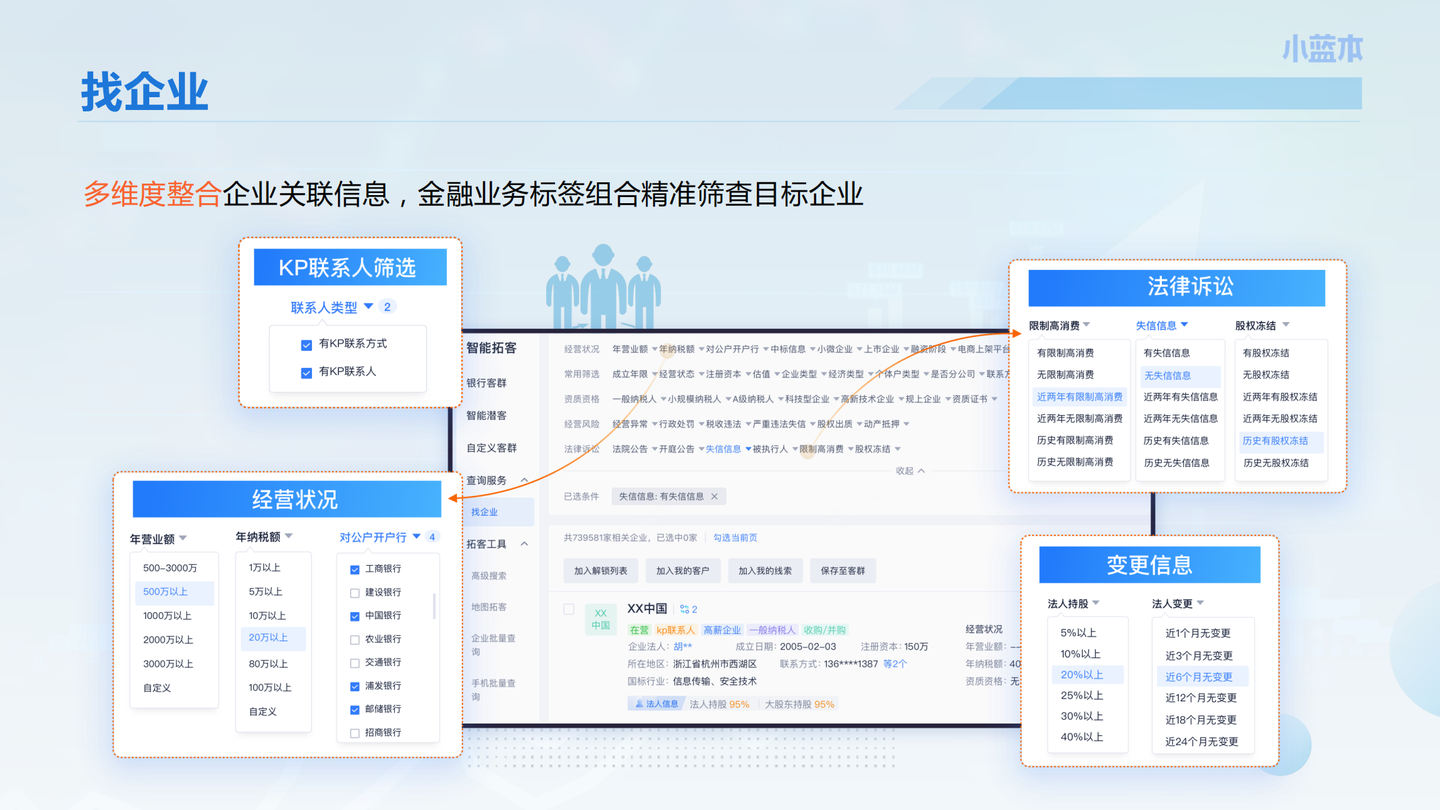Open 地图拓客 in sidebar

tap(489, 607)
